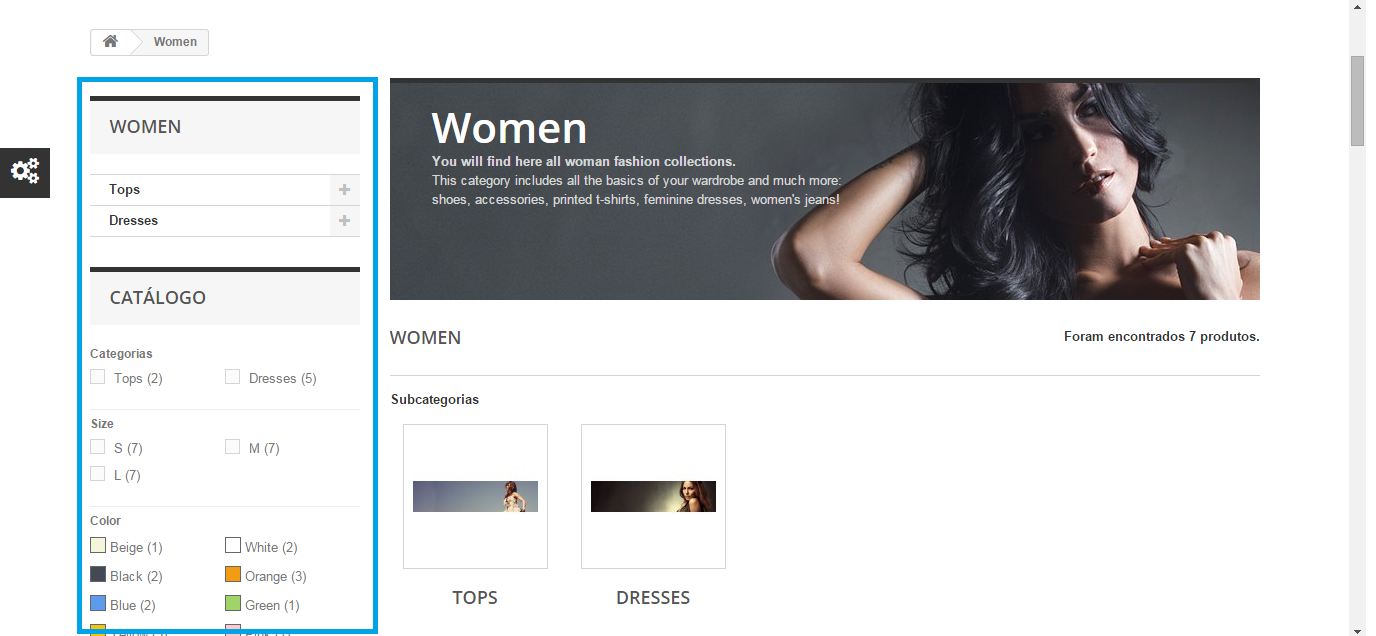The width and height of the screenshot is (1376, 636).
Task: Click the scrollbar down arrow
Action: pyautogui.click(x=1357, y=630)
